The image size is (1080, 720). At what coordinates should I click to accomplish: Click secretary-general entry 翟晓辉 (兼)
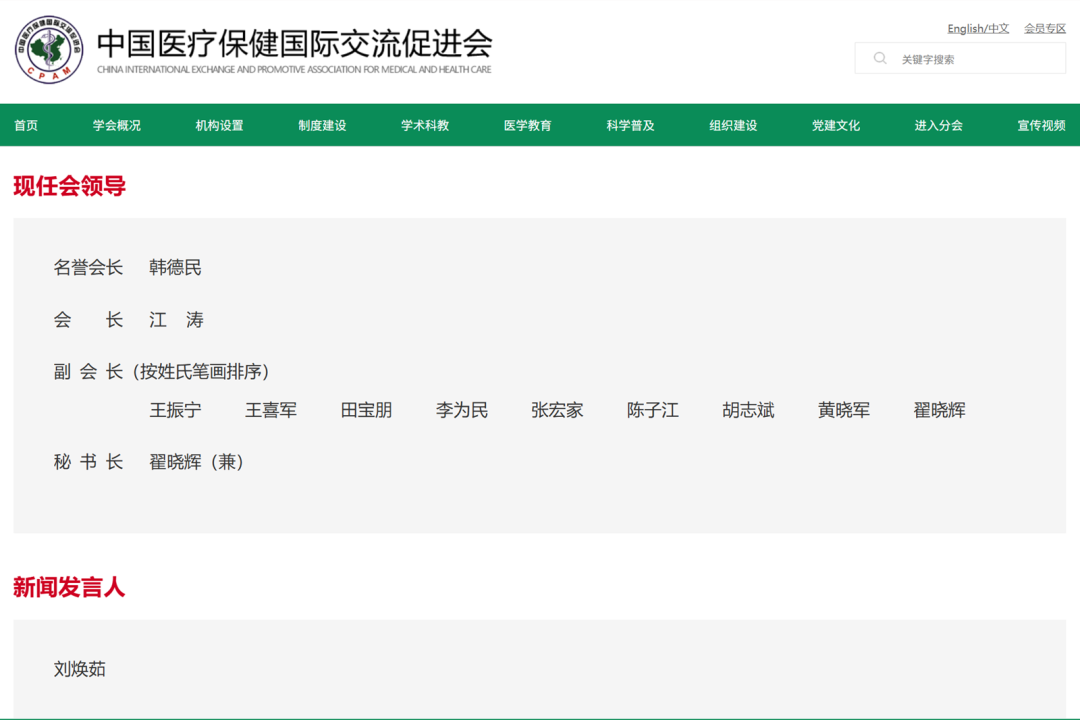196,462
